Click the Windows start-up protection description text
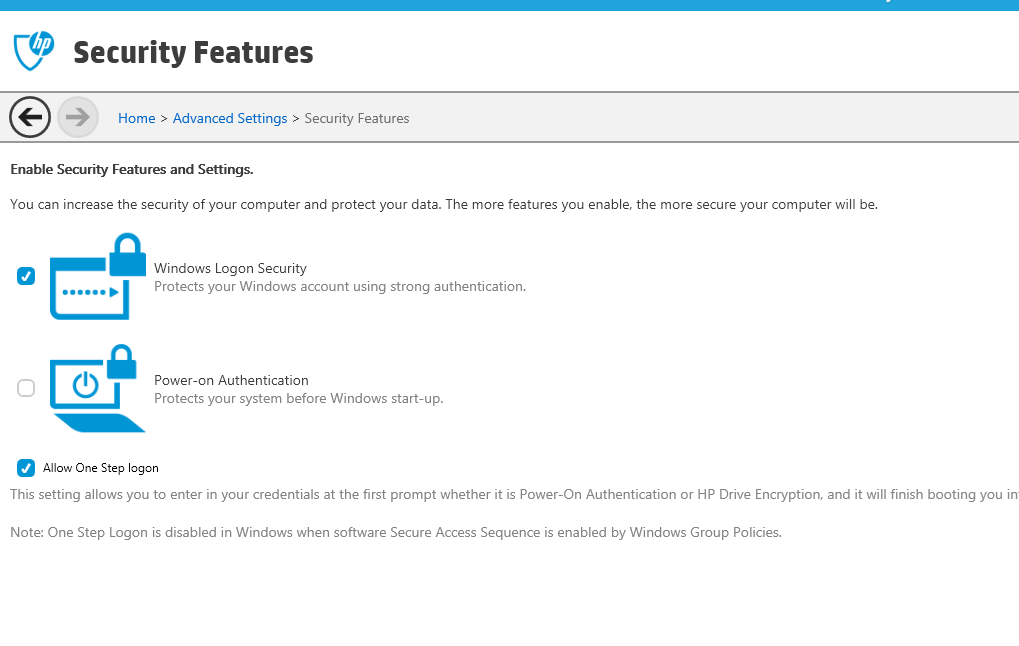The image size is (1019, 646). pos(298,398)
